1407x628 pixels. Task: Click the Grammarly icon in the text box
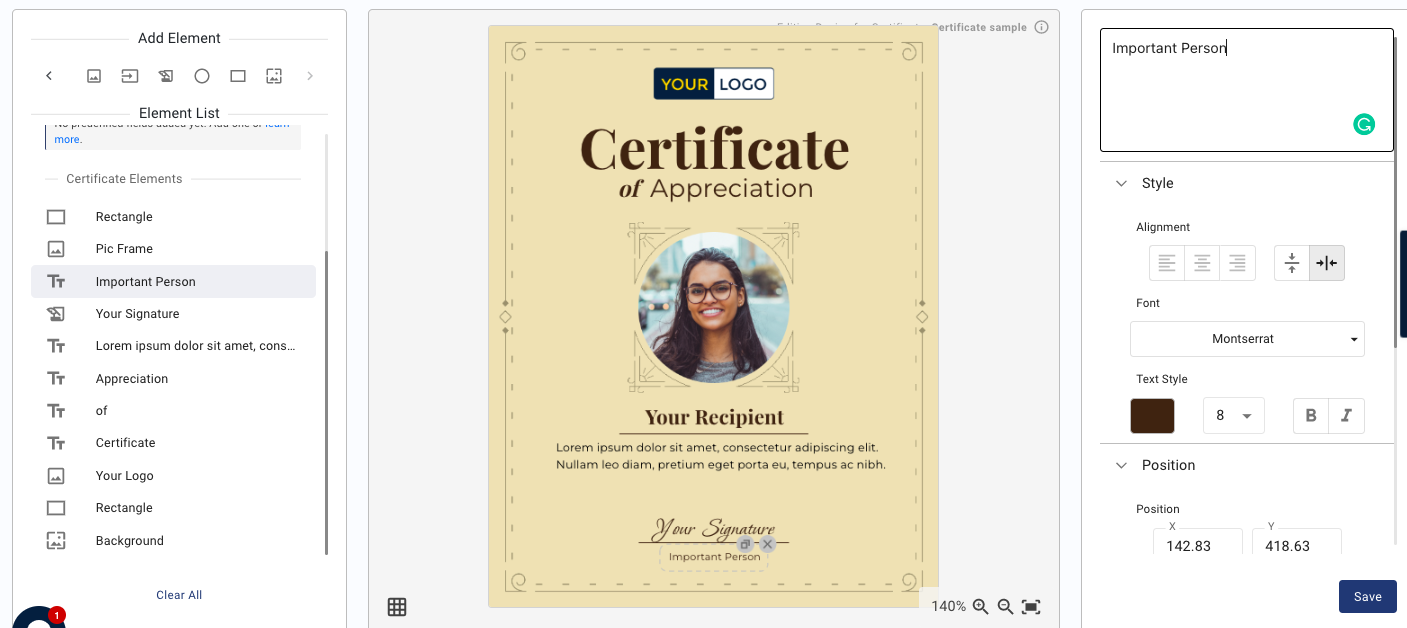(1364, 125)
